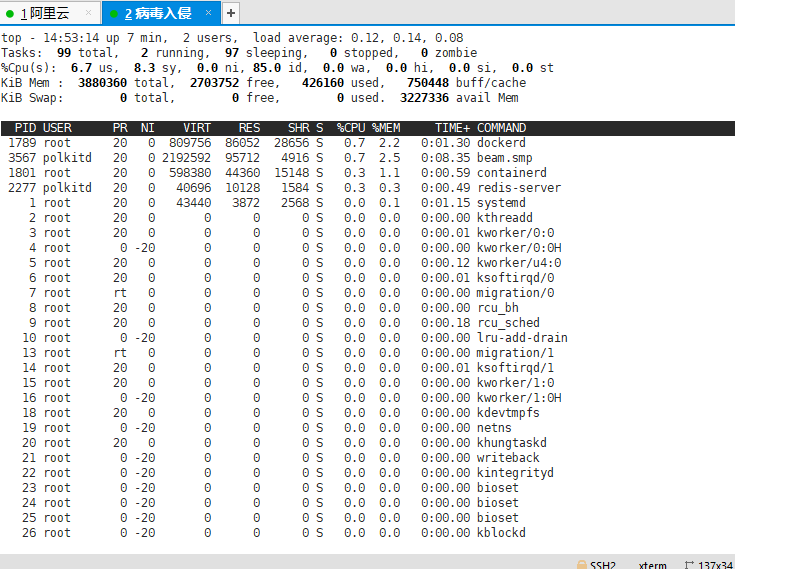Click the rcu_sched process command
The image size is (796, 575).
508,323
